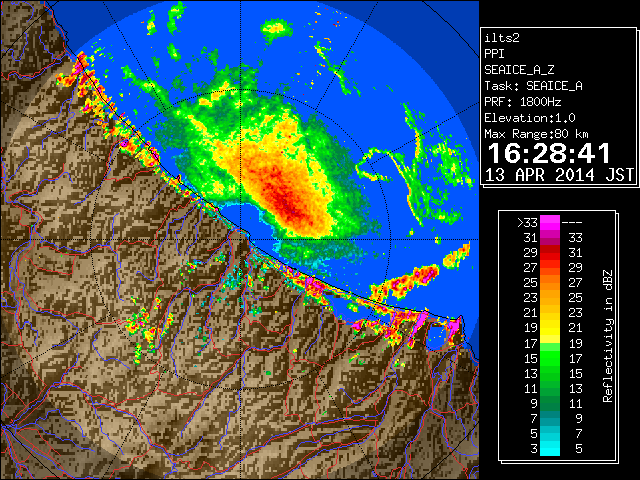
Task: Click the red 29–31 legend swatch
Action: (x=550, y=253)
